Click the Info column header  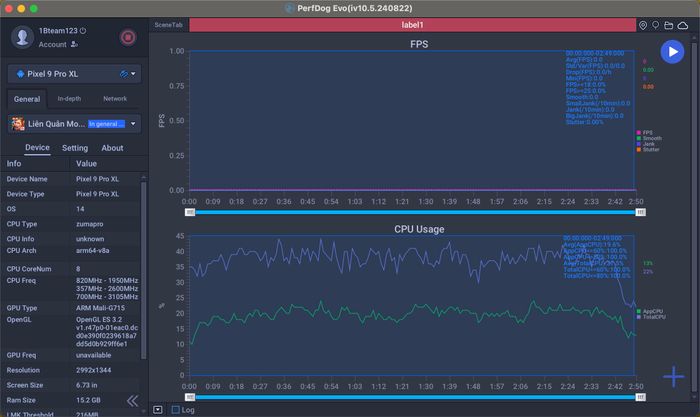14,163
